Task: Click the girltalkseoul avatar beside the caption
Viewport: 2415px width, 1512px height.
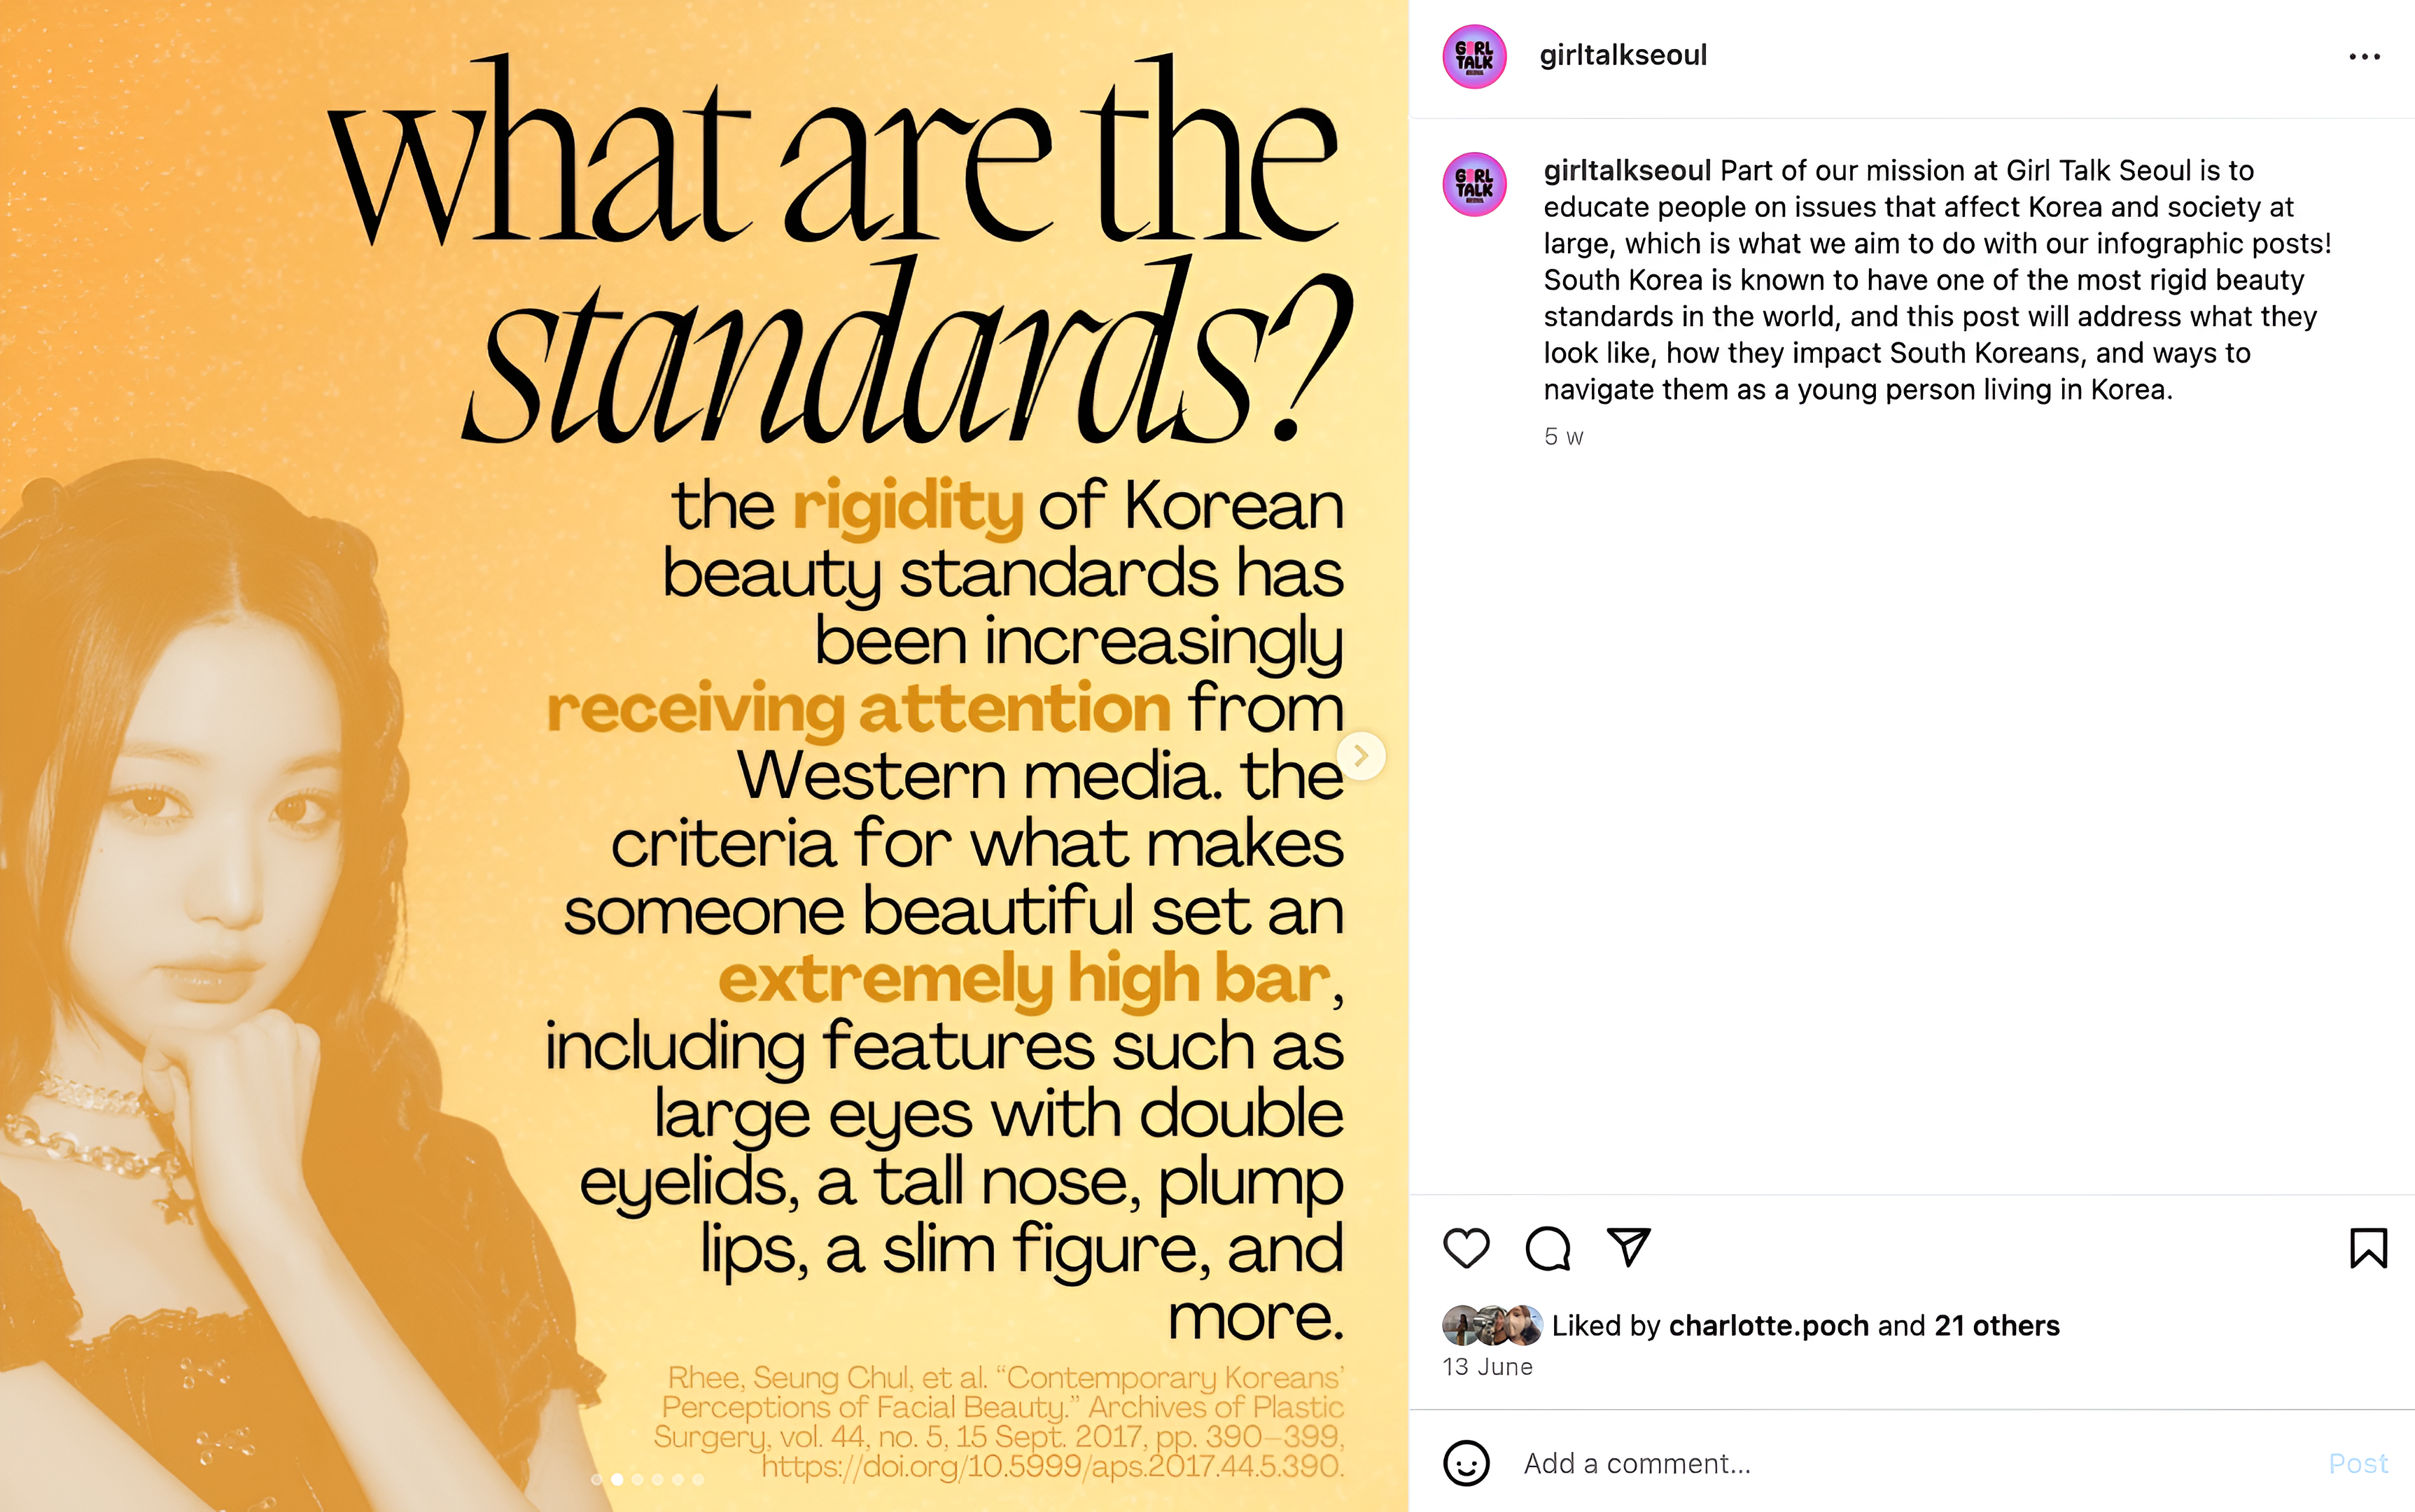Action: (1474, 184)
